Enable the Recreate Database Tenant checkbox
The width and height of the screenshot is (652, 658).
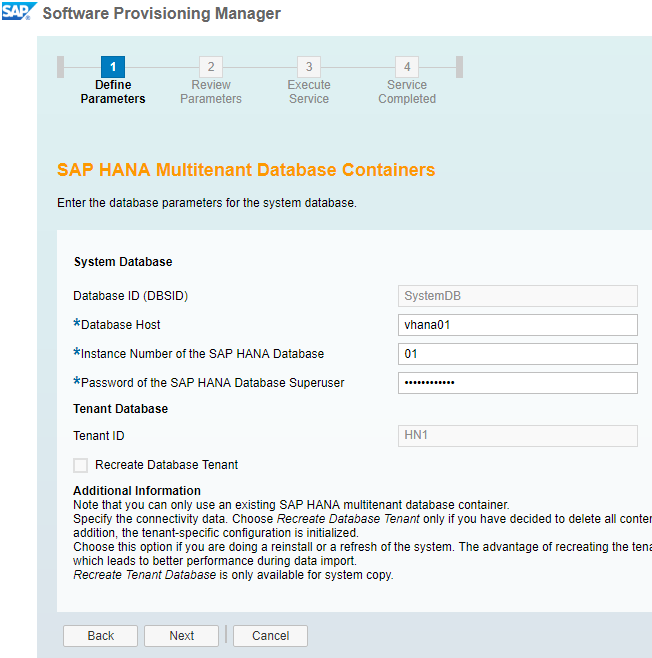click(x=81, y=465)
